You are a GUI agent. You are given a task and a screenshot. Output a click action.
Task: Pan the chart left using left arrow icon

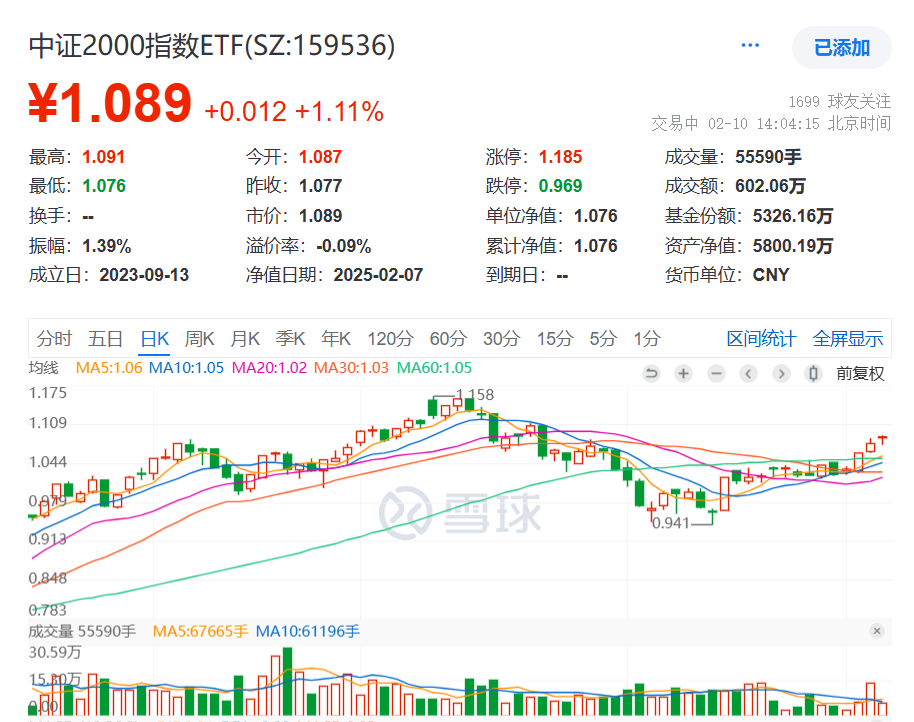pos(749,373)
